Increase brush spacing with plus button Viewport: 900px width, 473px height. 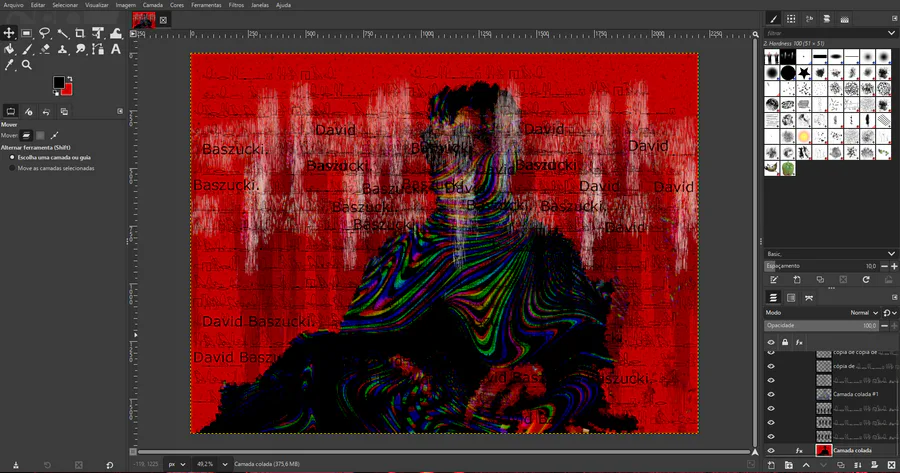pos(894,266)
